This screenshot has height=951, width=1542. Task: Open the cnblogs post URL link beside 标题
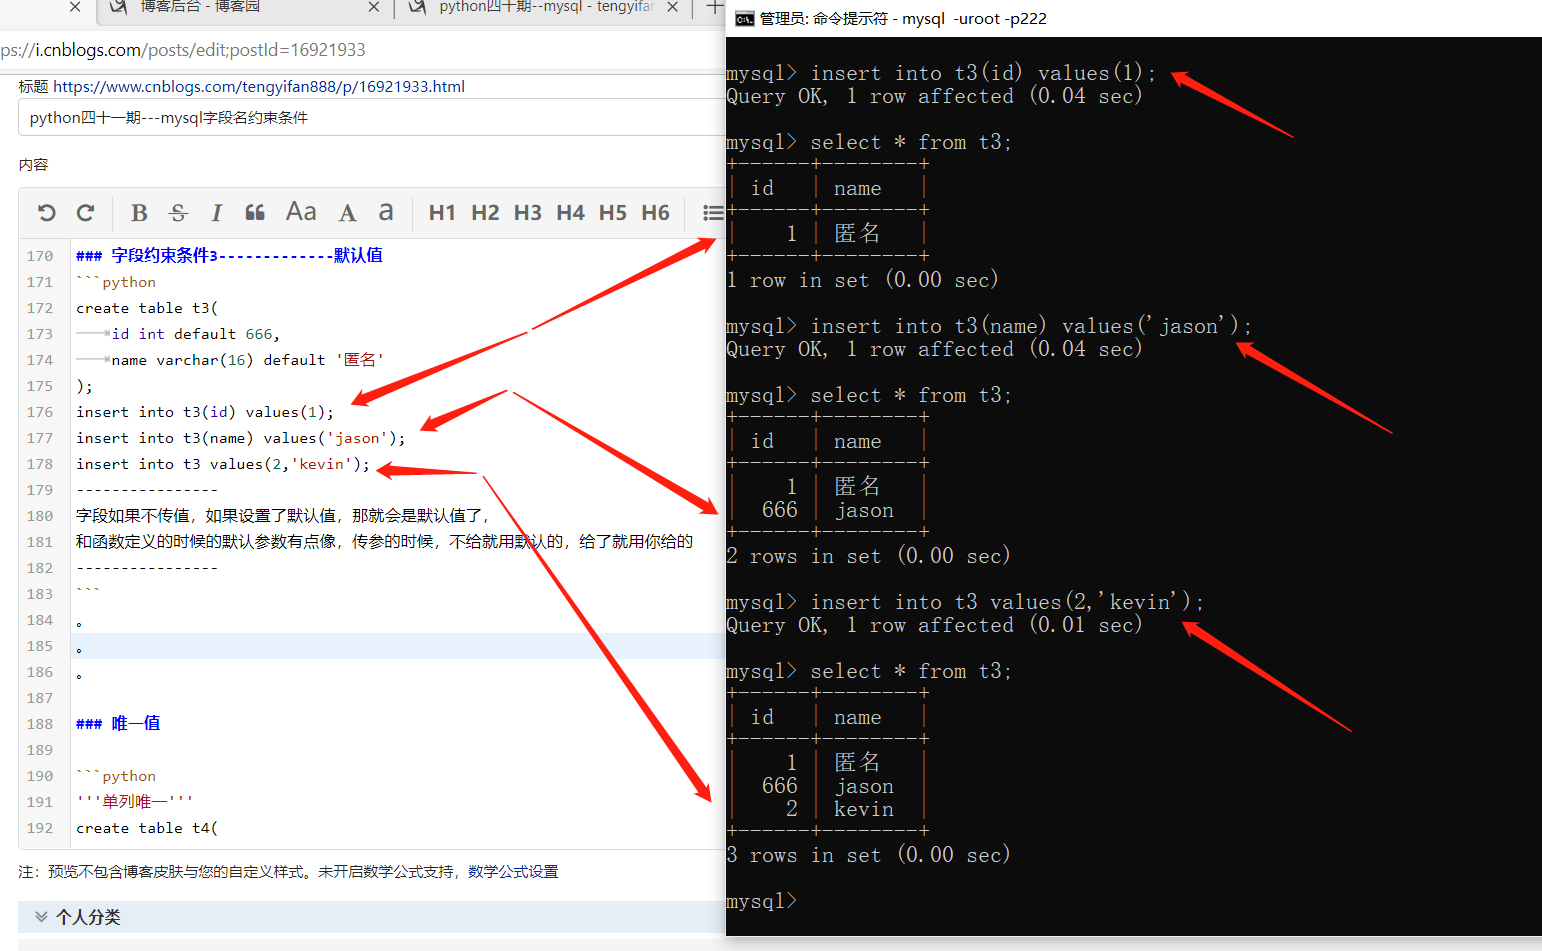[259, 87]
